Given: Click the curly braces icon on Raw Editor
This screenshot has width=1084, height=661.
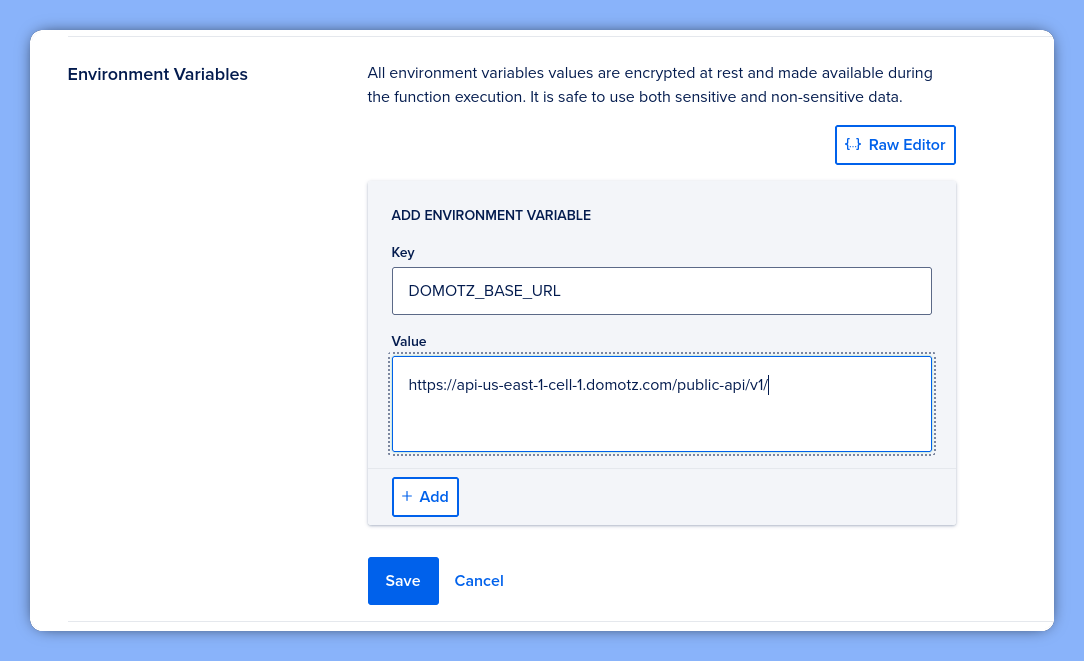Looking at the screenshot, I should pos(853,144).
